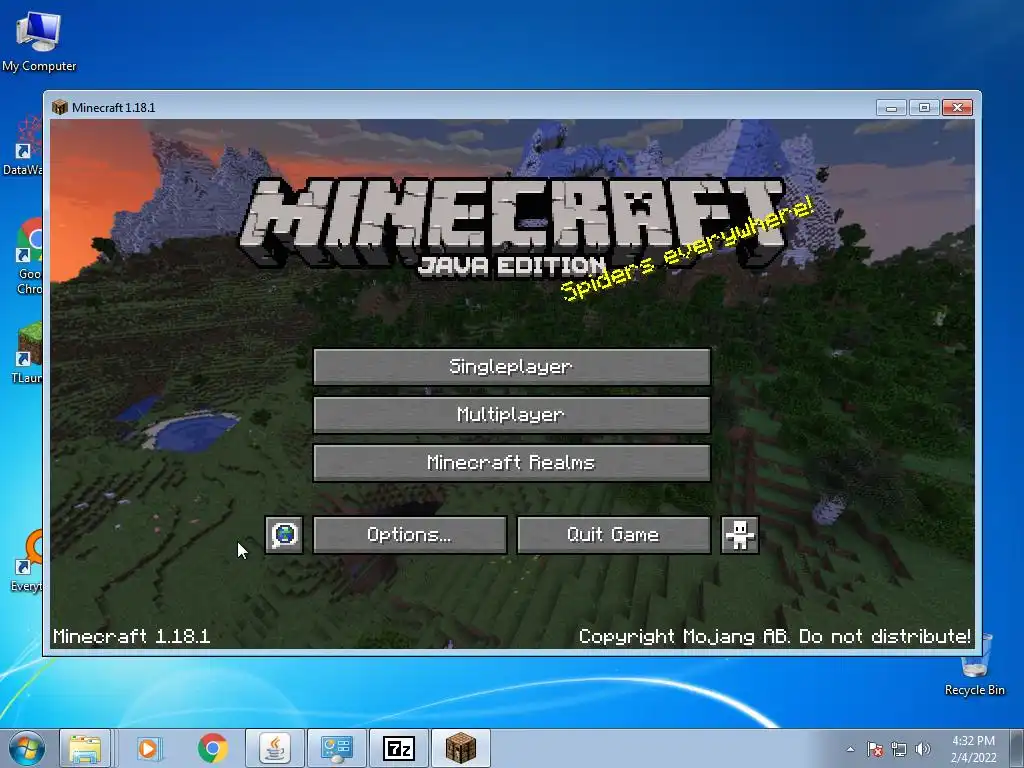Screen dimensions: 1024x768
Task: Select the DataWa desktop shortcut
Action: tap(22, 146)
